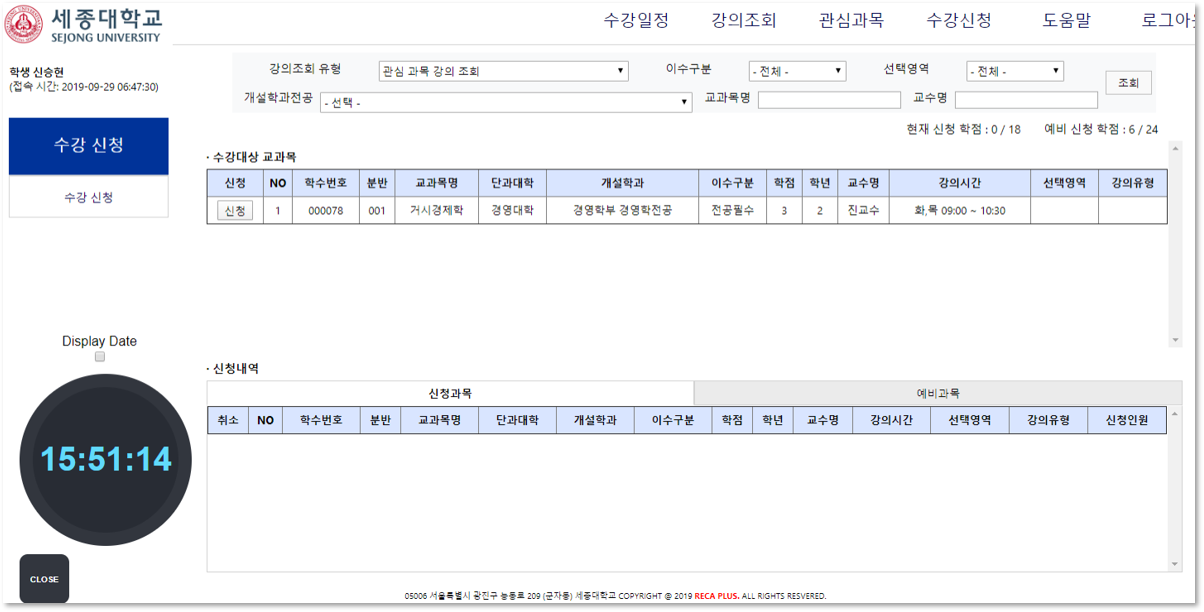Viewport: 1204px width, 612px height.
Task: Enable the Display Date checkbox
Action: 99,356
